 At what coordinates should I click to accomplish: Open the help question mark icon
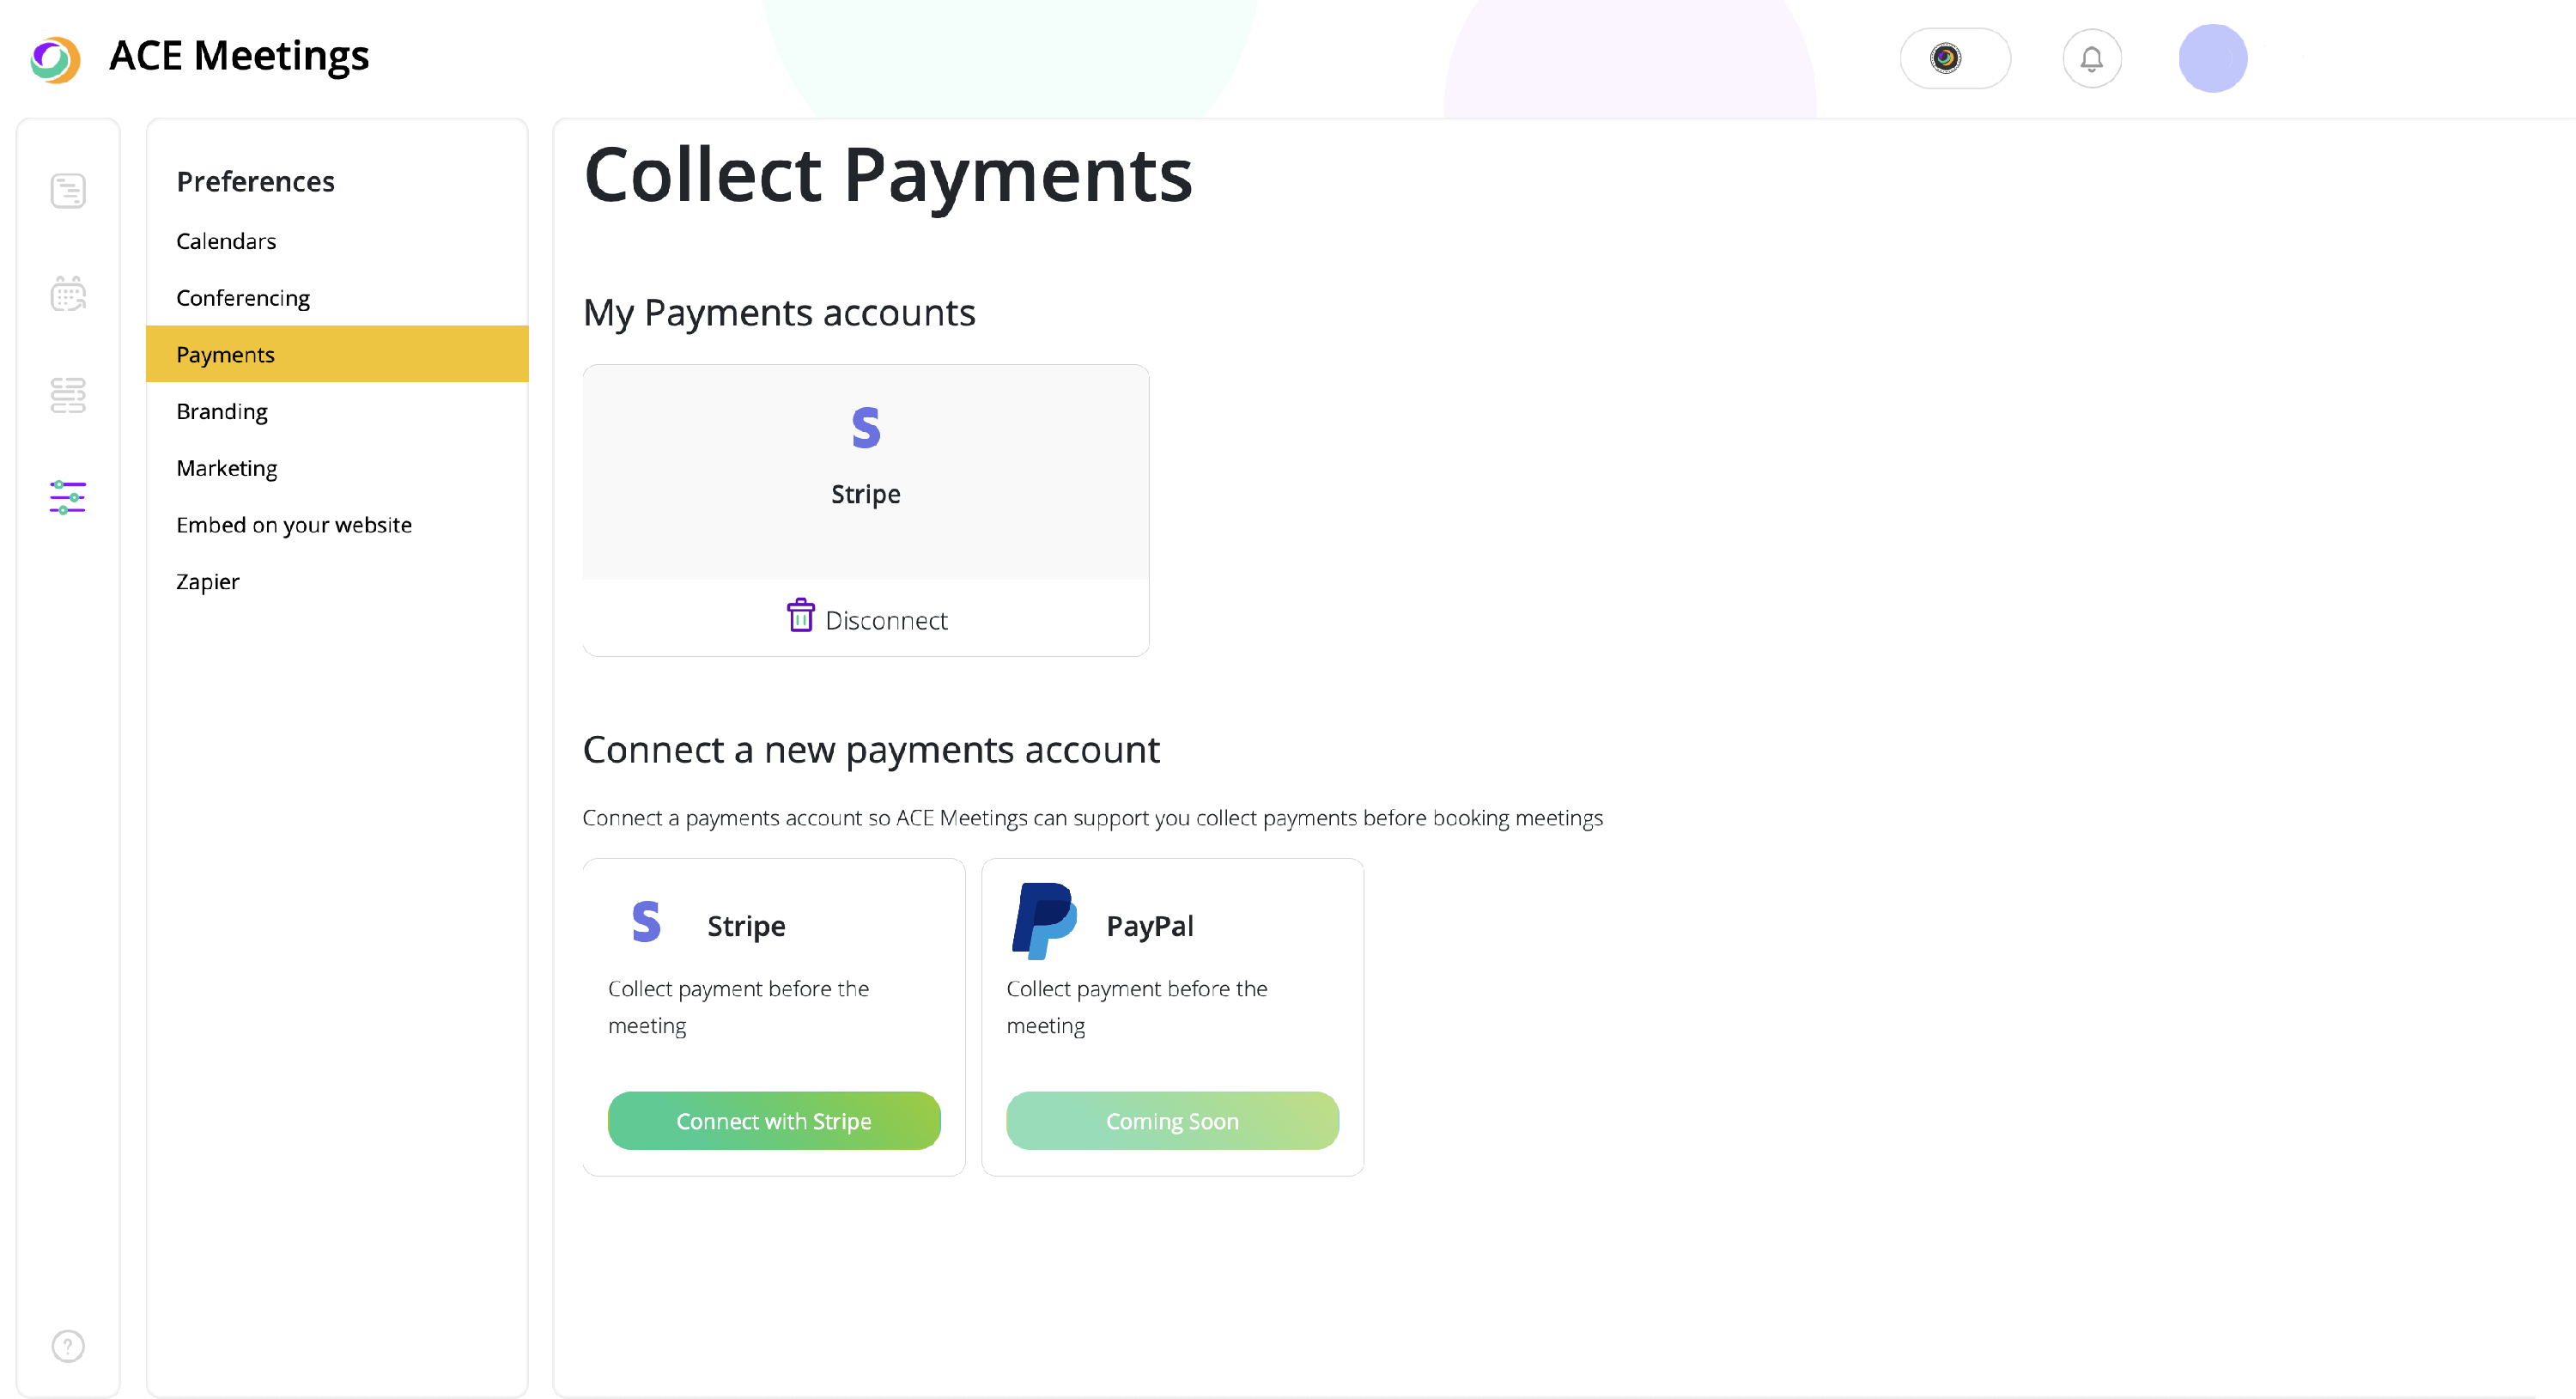click(x=68, y=1346)
